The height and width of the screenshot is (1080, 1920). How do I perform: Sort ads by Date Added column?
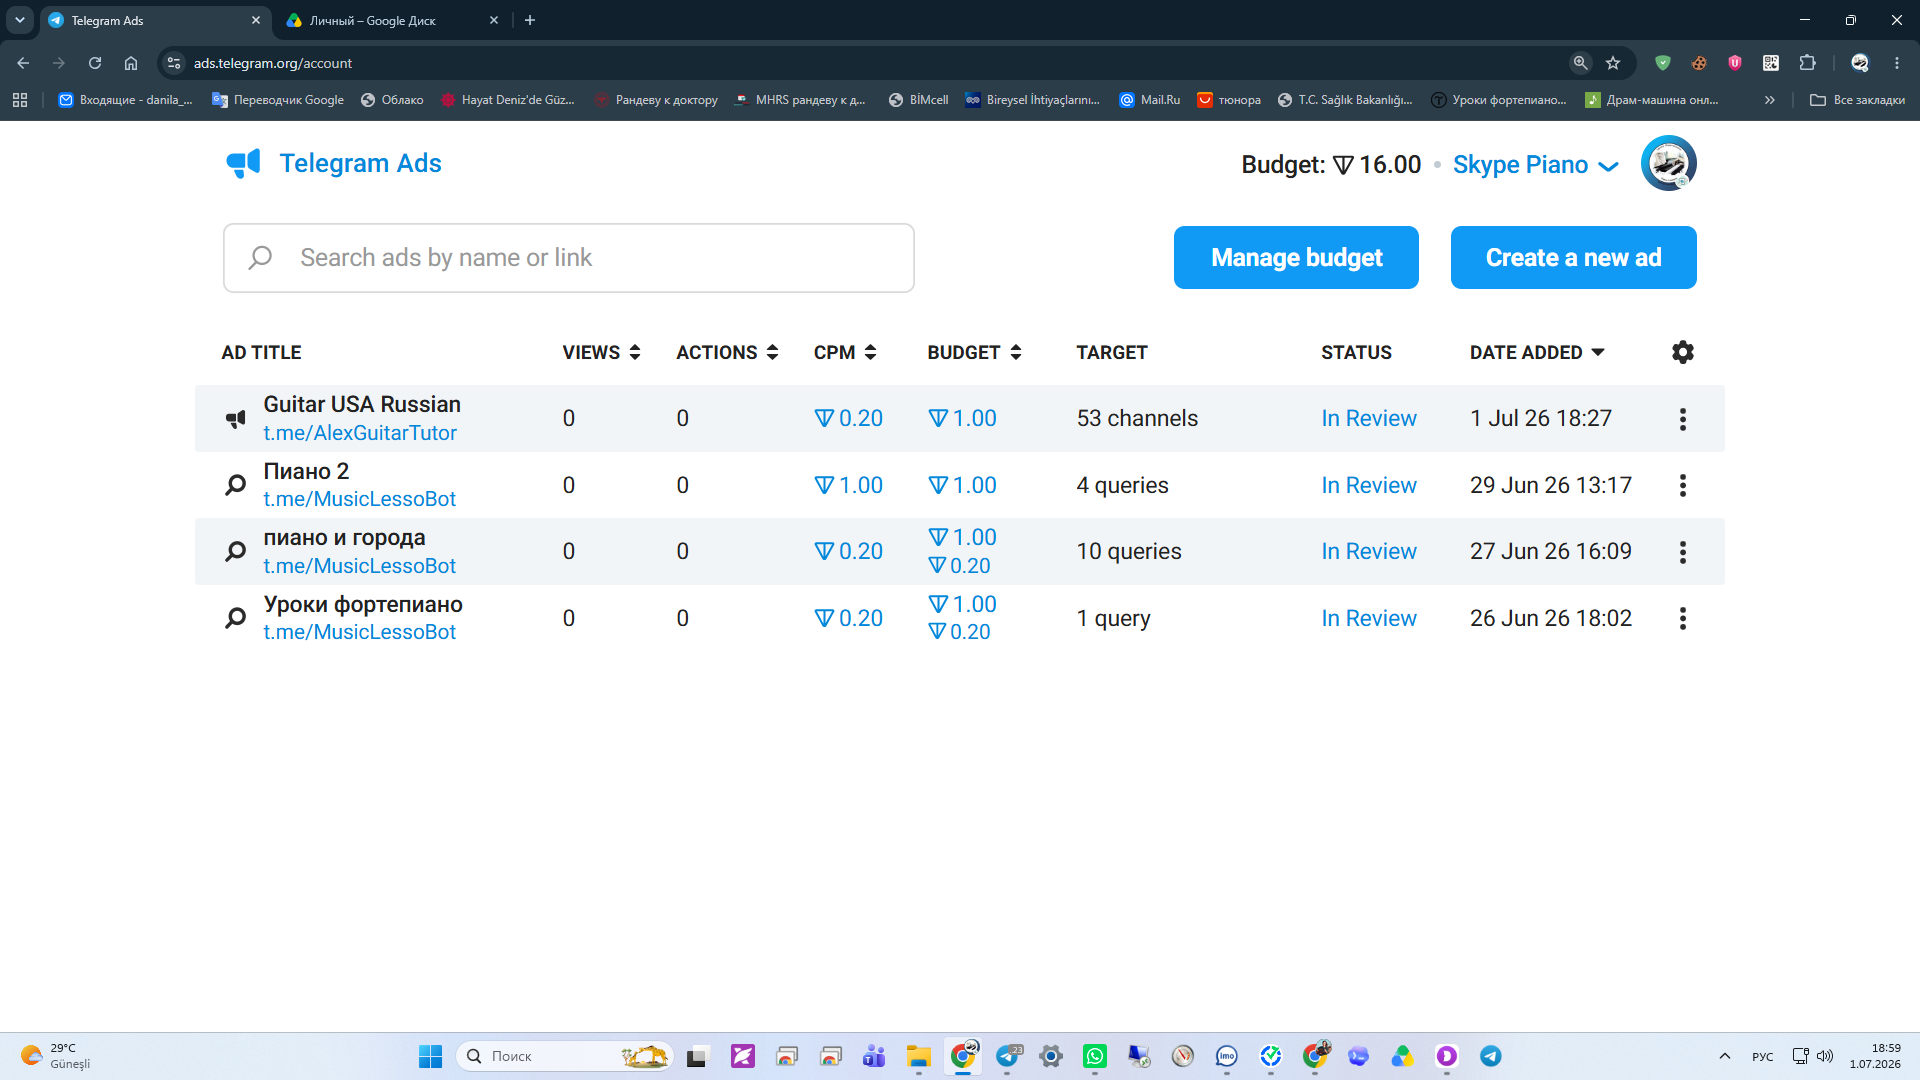[x=1537, y=352]
